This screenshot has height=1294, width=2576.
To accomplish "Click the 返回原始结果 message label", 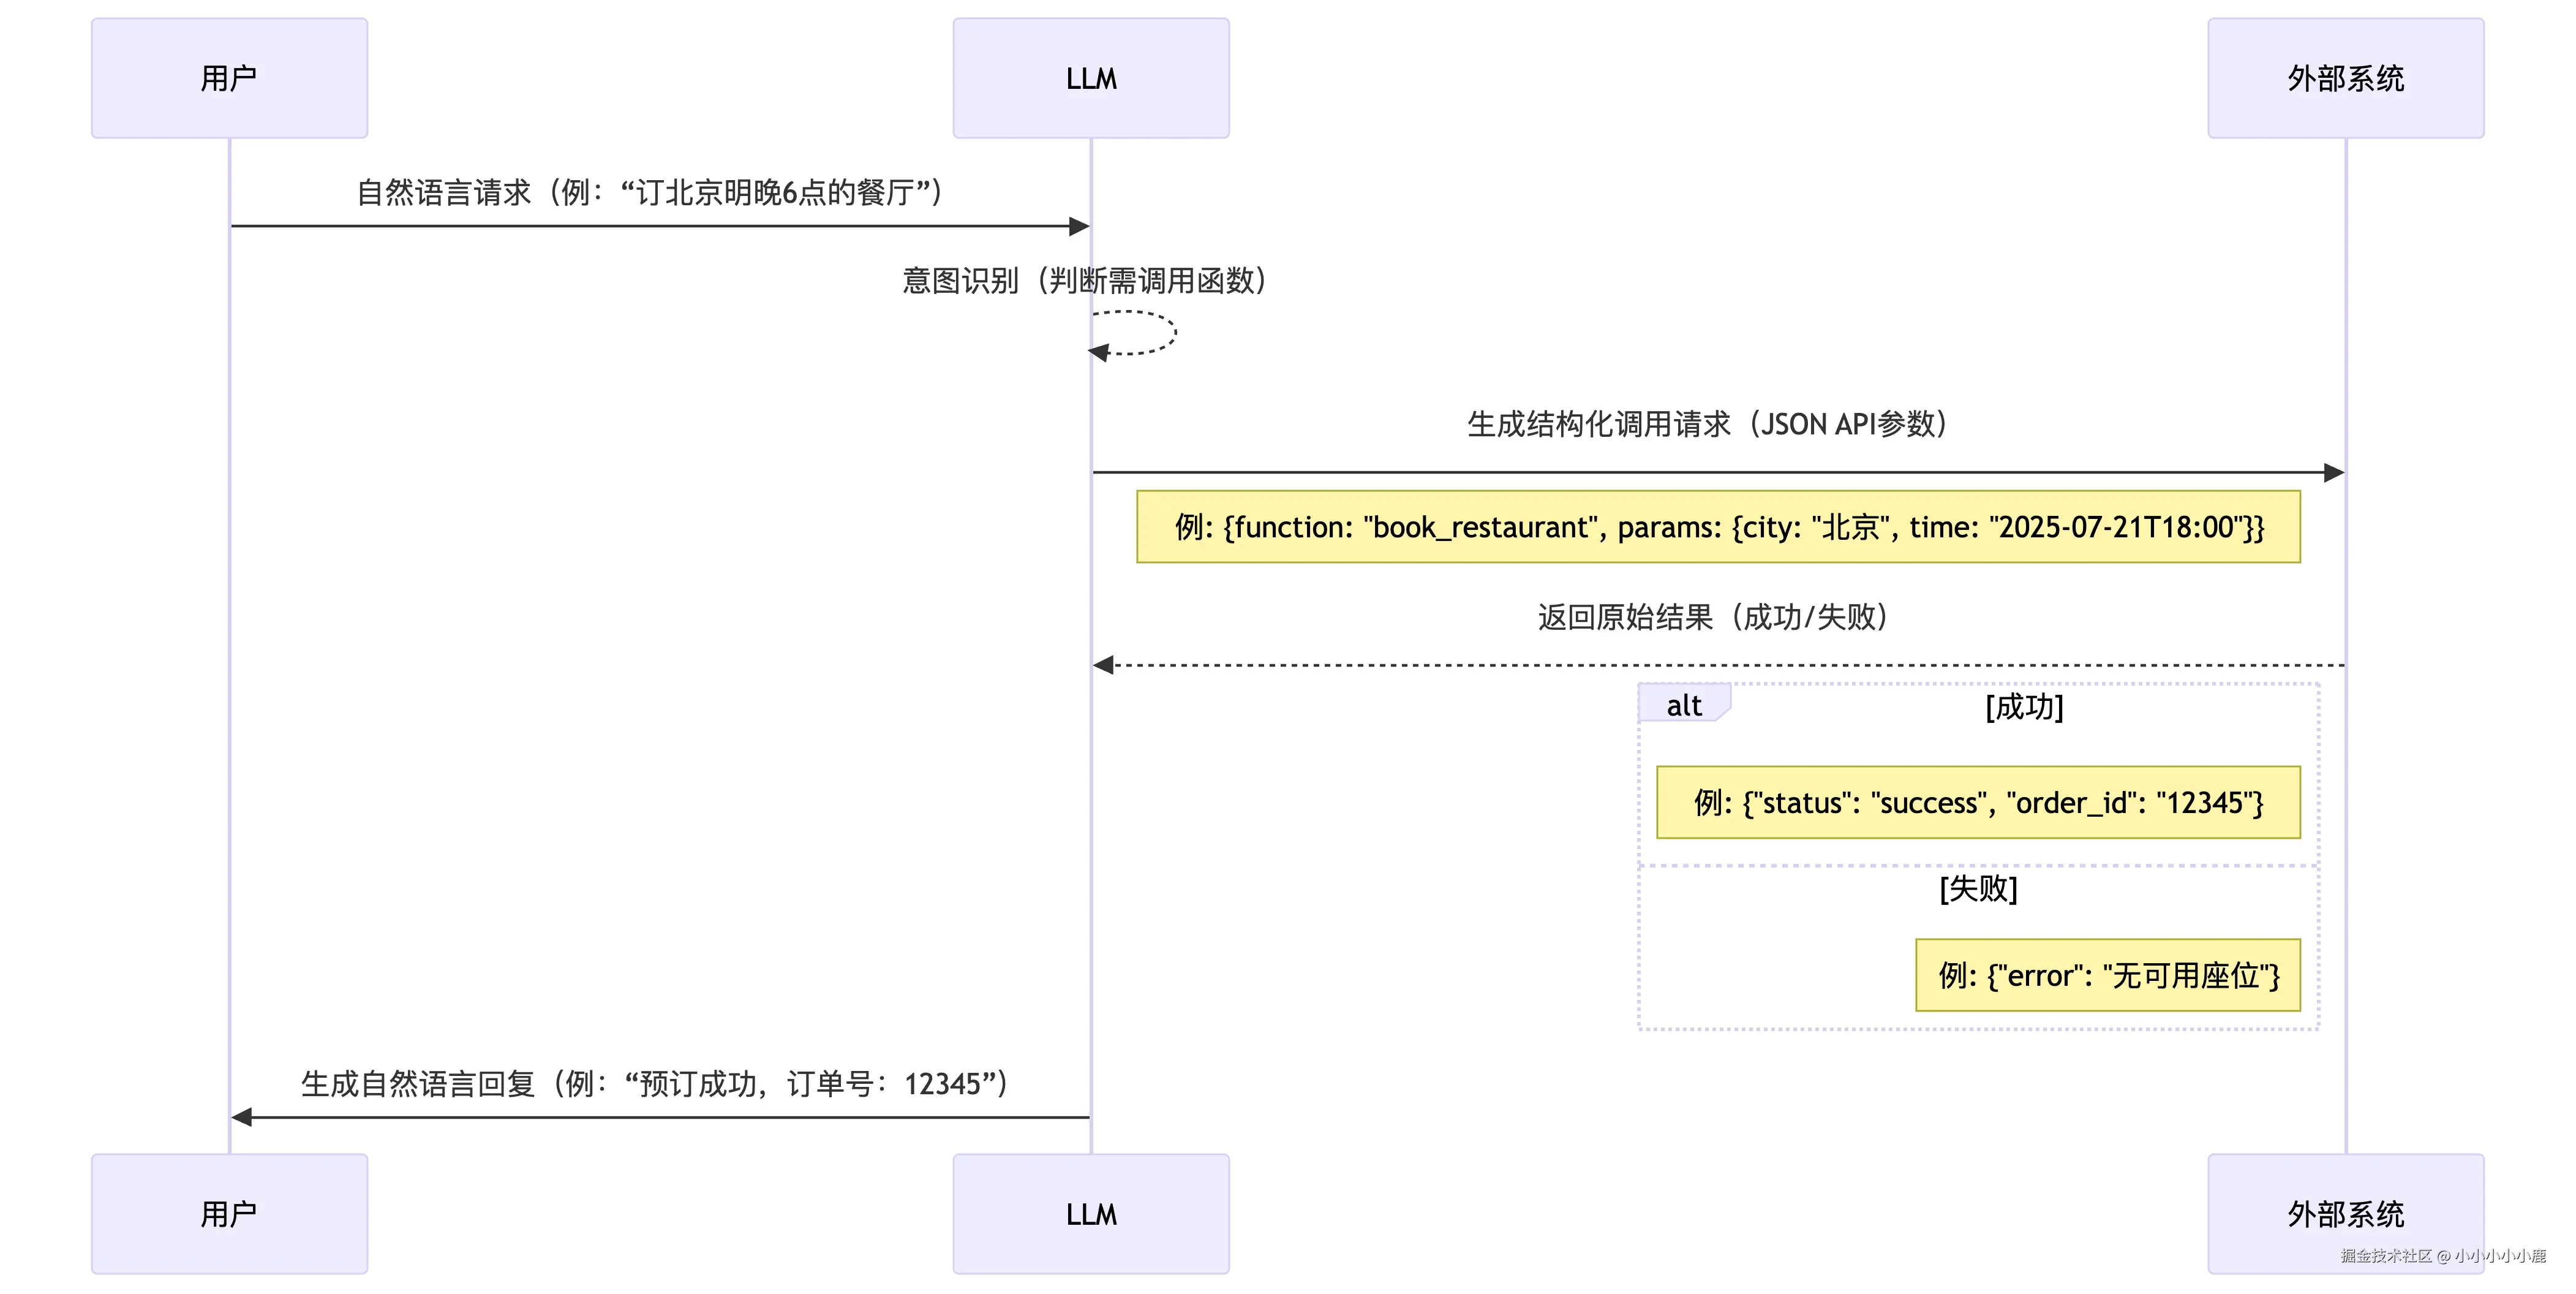I will (1712, 617).
